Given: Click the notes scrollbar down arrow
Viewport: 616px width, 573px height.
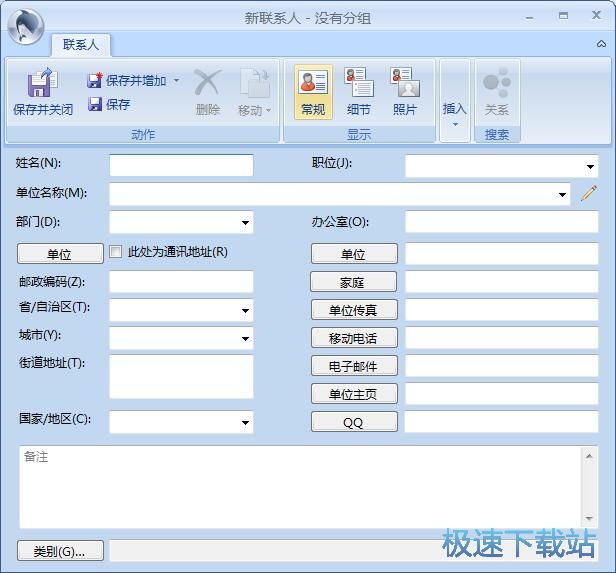Looking at the screenshot, I should click(x=589, y=518).
